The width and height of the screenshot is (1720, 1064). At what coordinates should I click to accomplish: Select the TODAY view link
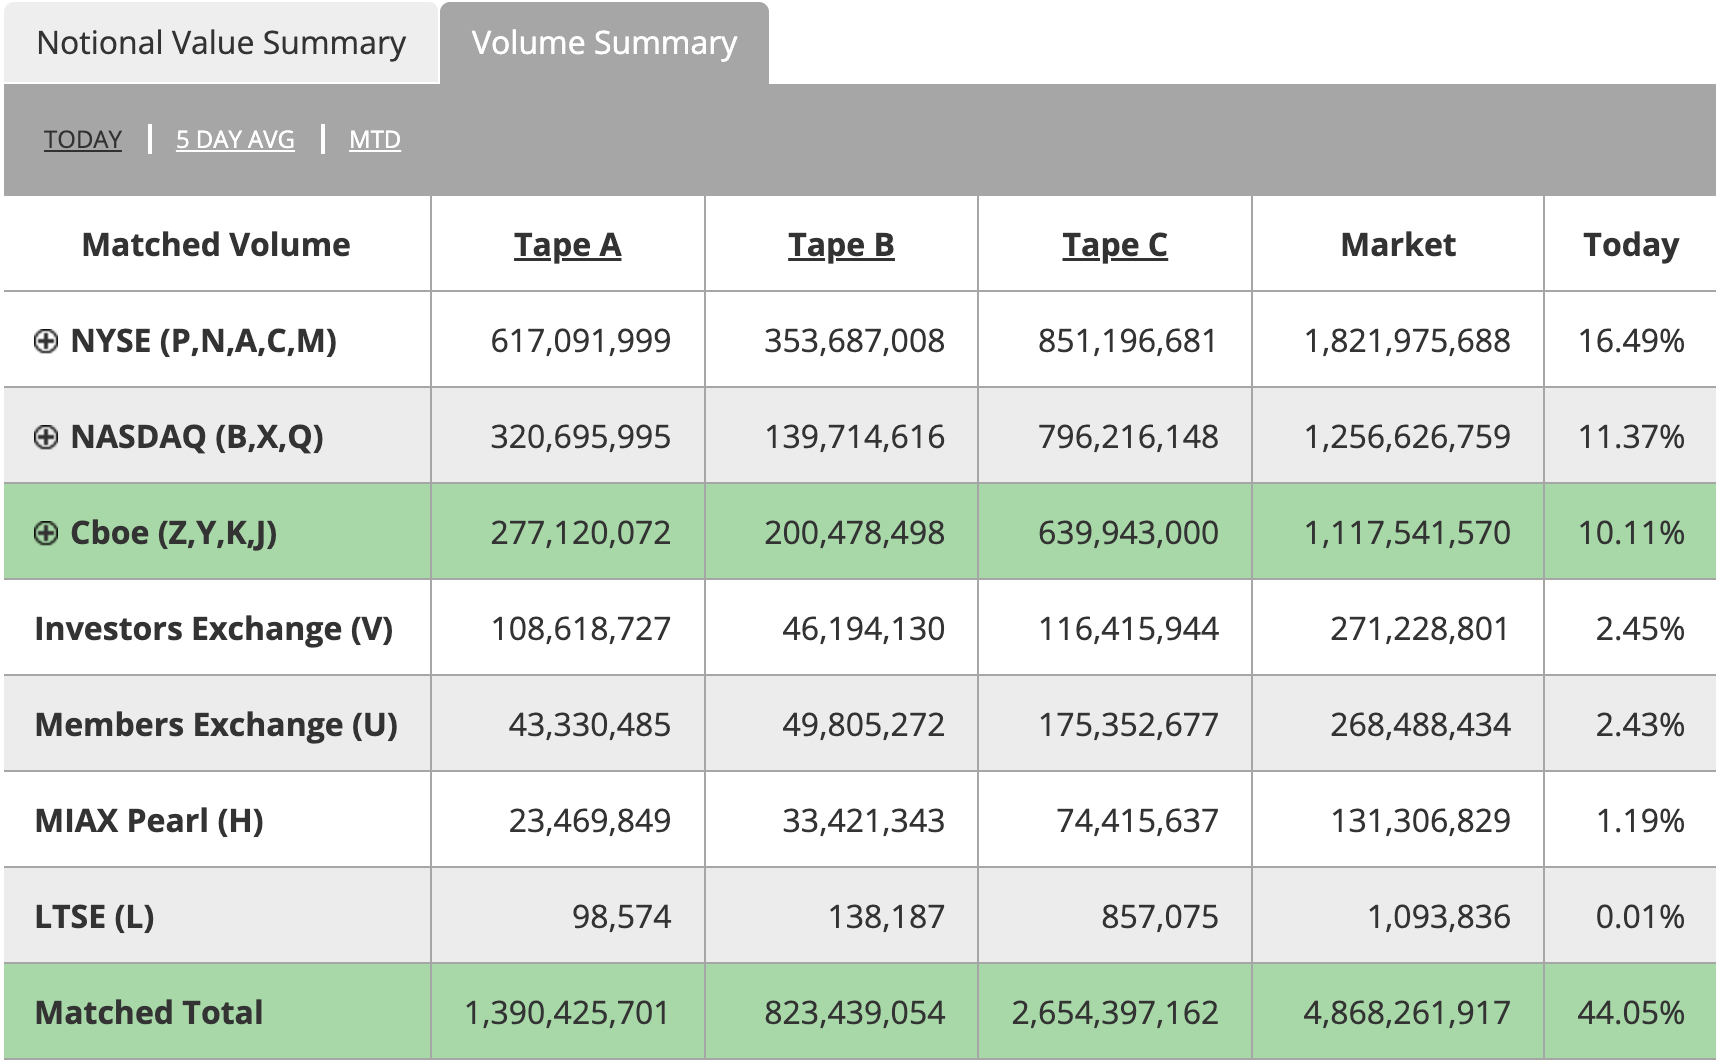click(x=82, y=139)
